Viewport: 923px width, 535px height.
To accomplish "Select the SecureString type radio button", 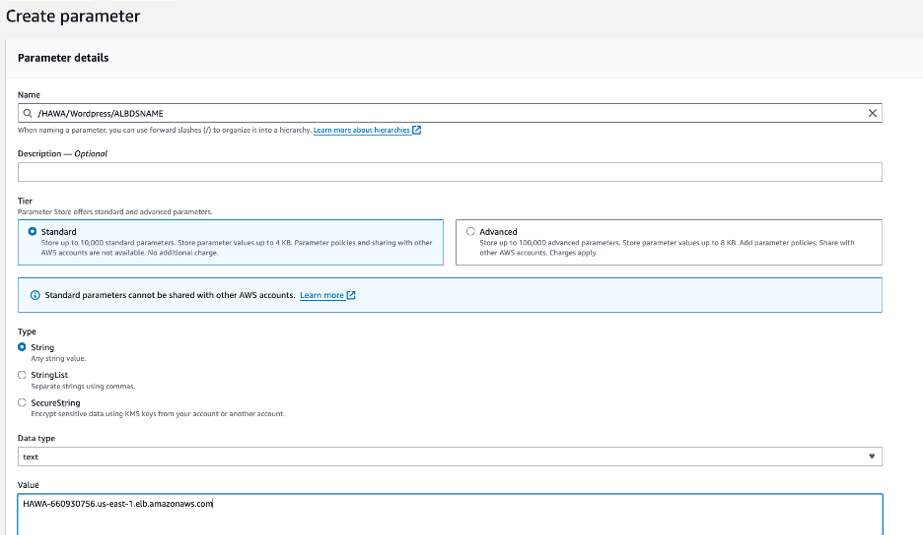I will pos(22,403).
